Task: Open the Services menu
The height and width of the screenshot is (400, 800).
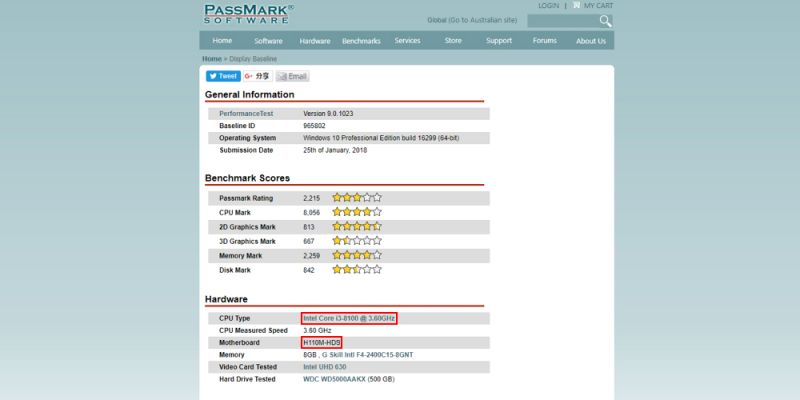Action: [407, 40]
